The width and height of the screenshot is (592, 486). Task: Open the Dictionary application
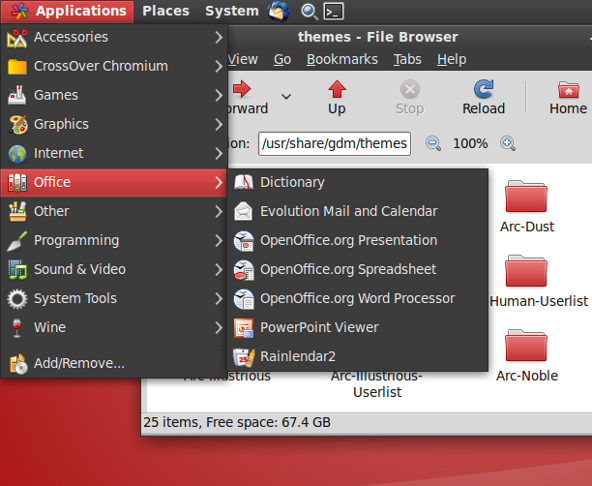click(x=357, y=182)
